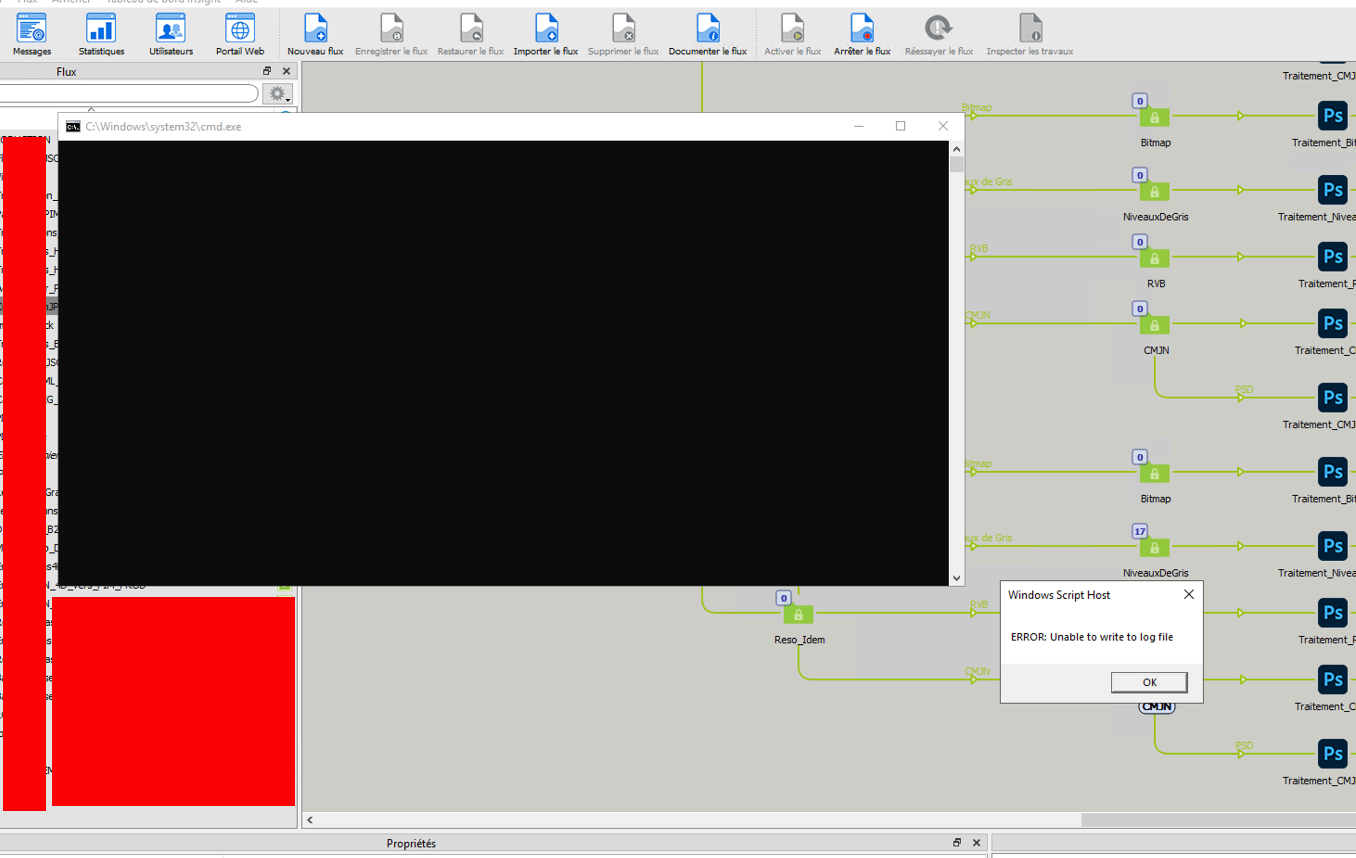Close the Propriétés panel
1356x858 pixels.
[x=977, y=843]
